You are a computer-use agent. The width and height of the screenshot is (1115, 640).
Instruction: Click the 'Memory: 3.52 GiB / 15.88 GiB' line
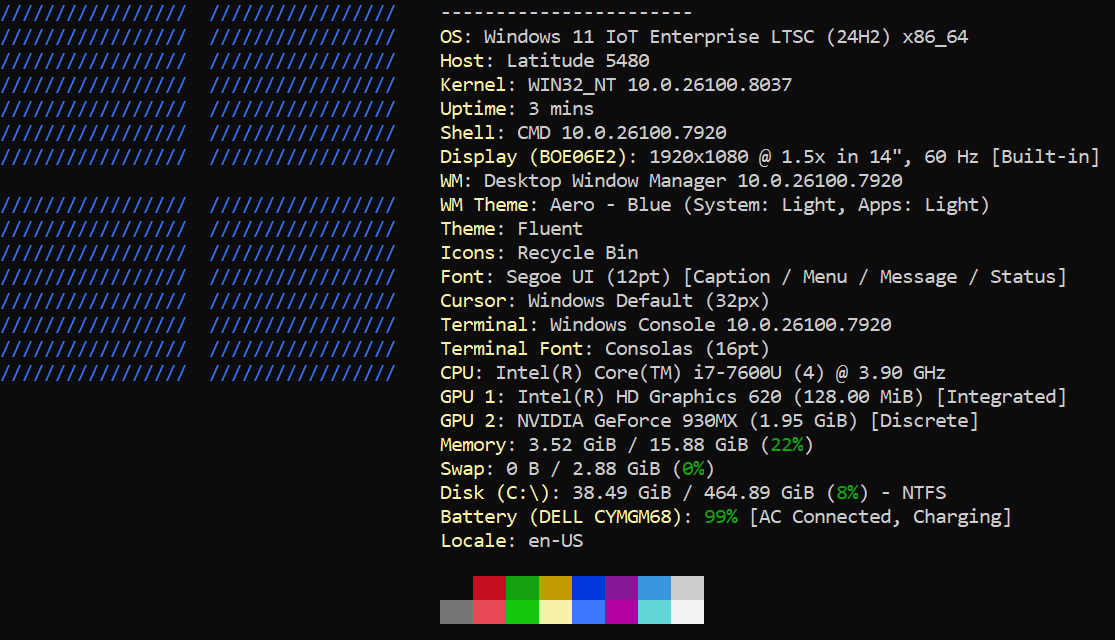[x=627, y=445]
